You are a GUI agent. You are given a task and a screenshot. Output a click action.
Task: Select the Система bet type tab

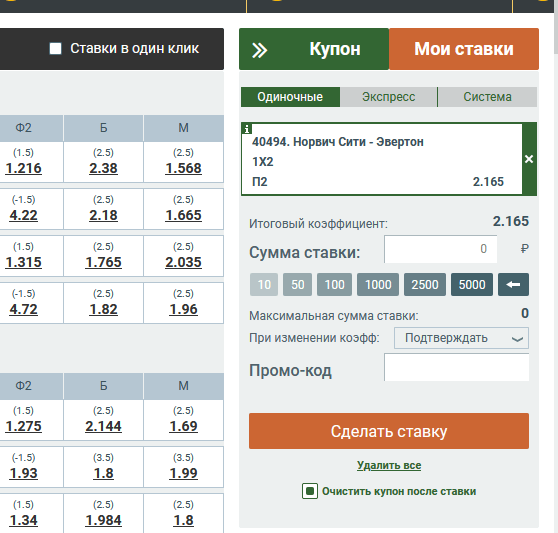point(488,97)
